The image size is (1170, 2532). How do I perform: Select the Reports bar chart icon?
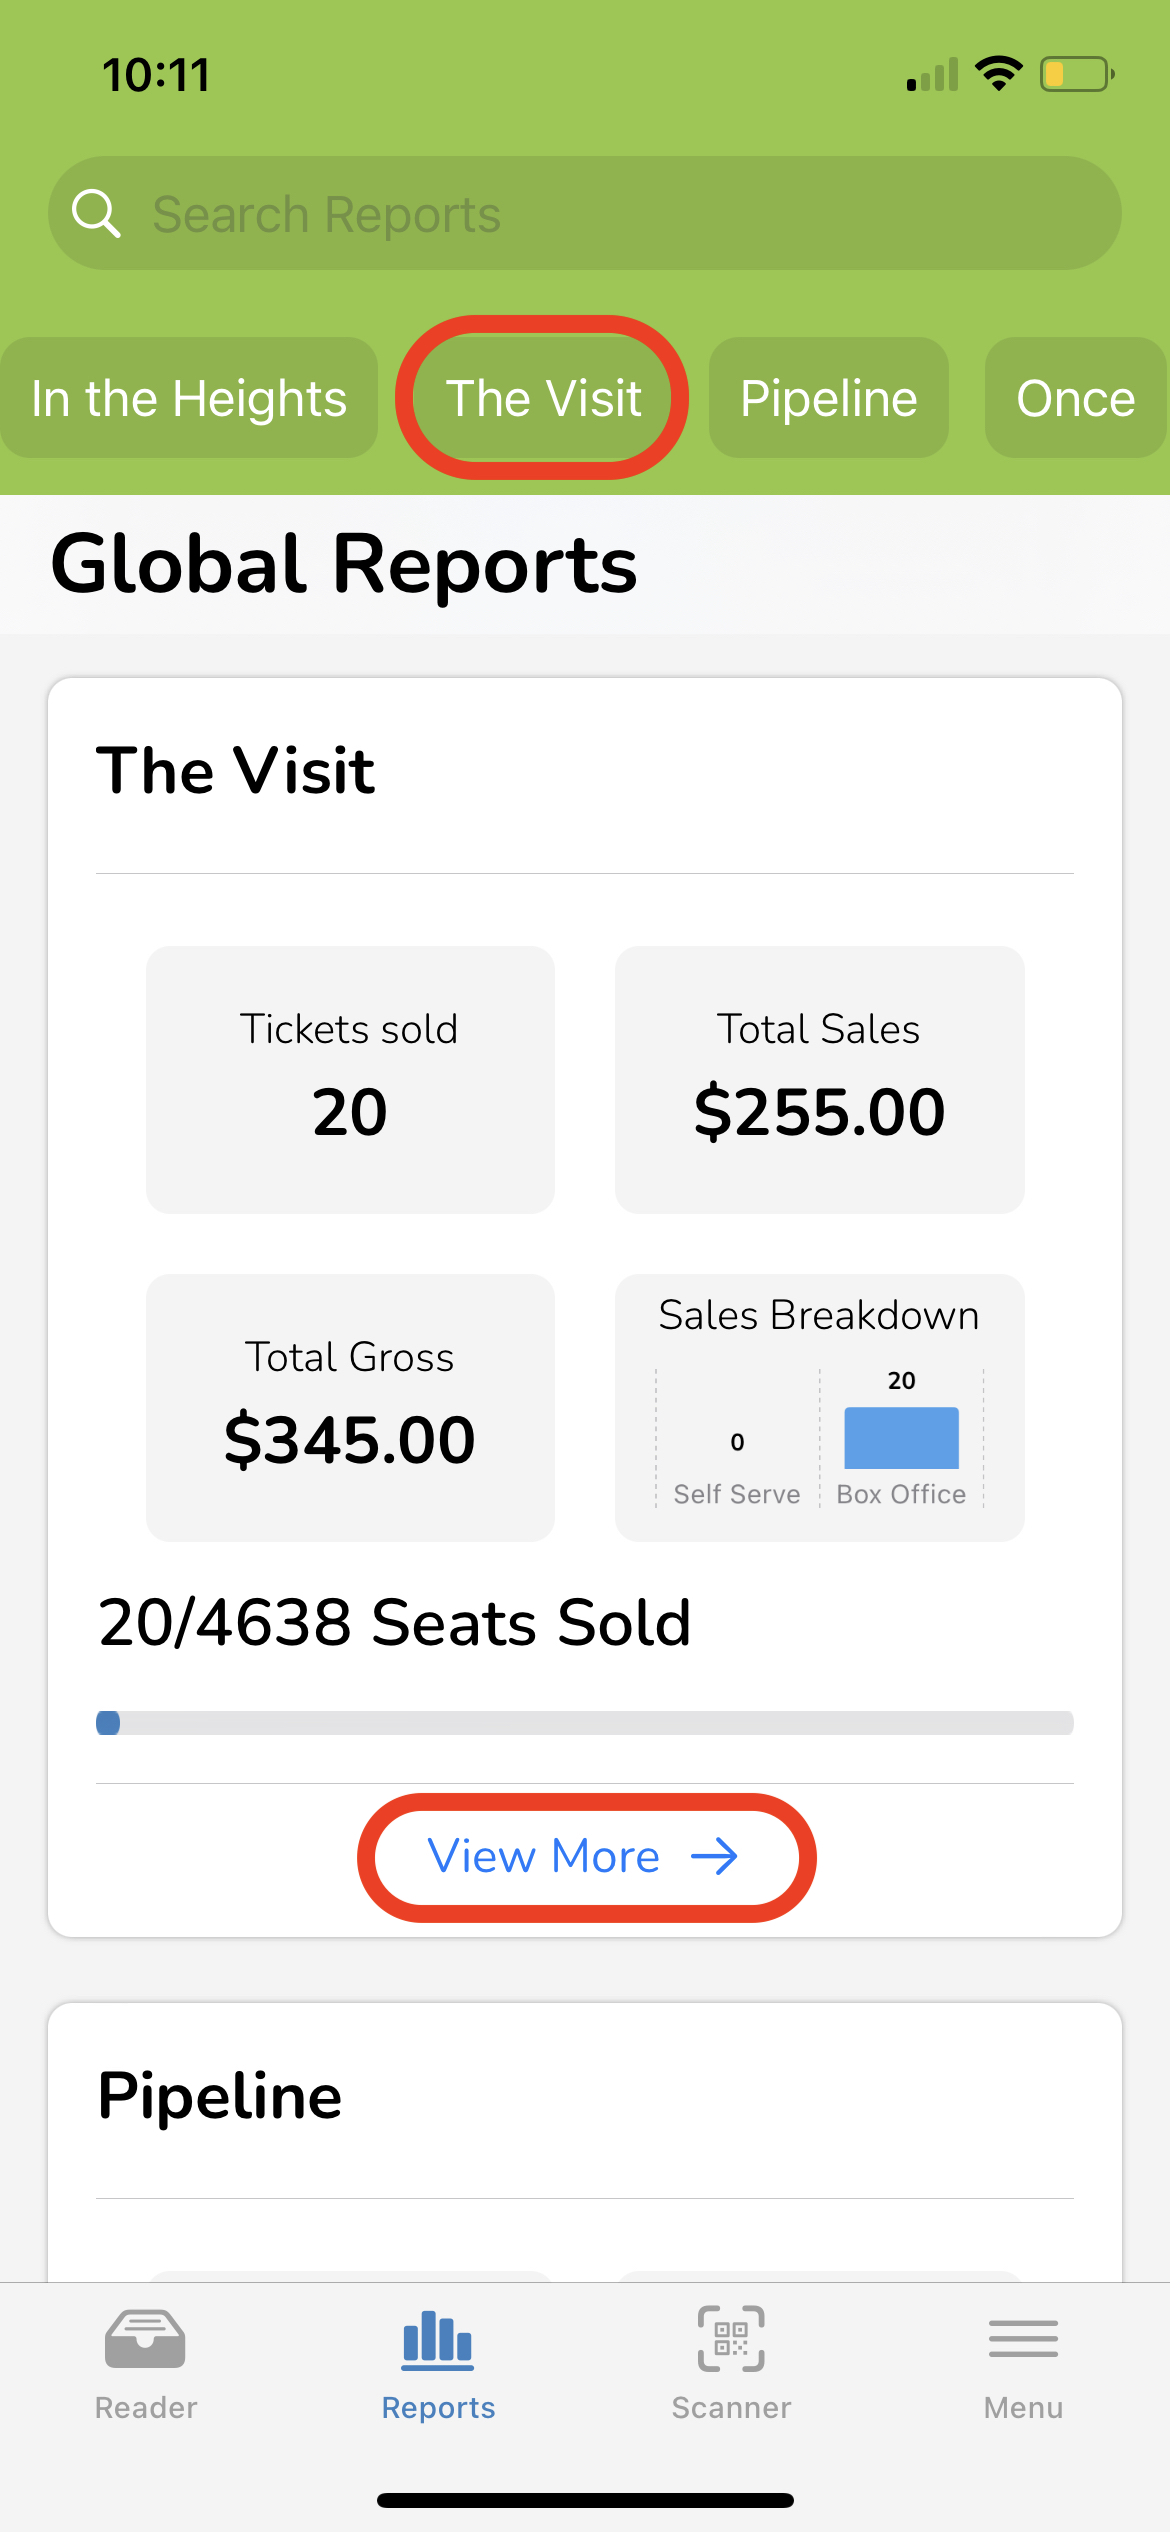pyautogui.click(x=438, y=2339)
